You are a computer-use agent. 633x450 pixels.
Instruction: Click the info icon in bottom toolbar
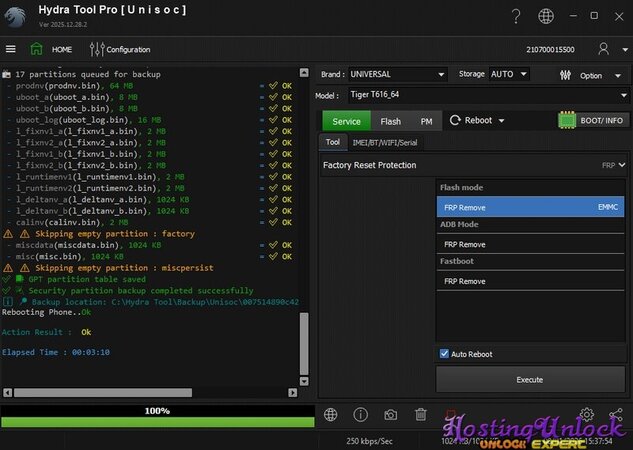point(360,414)
